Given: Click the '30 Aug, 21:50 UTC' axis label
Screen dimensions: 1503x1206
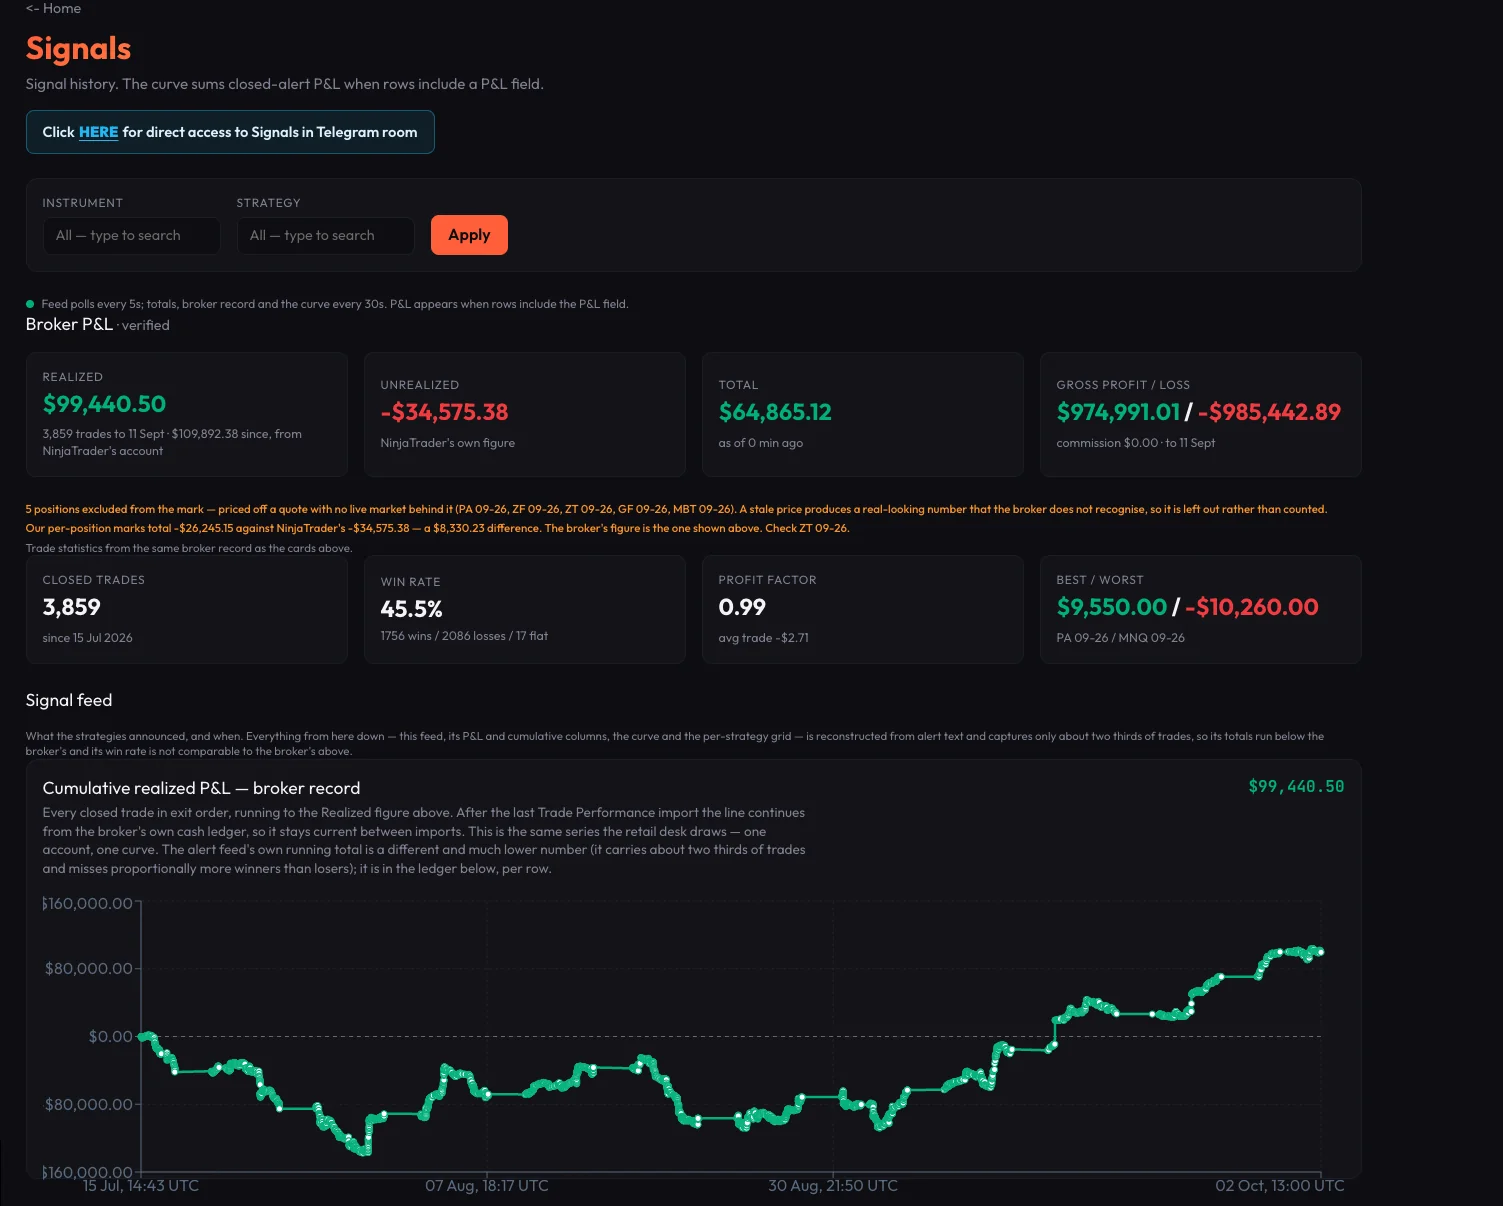Looking at the screenshot, I should (x=833, y=1186).
